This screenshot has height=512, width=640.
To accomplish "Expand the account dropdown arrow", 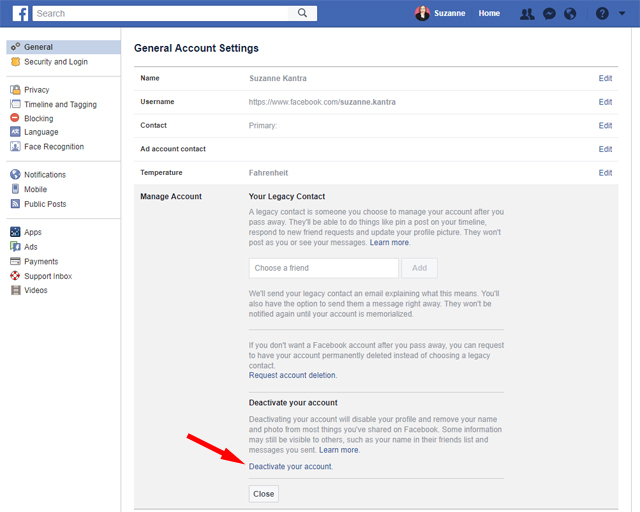I will click(x=623, y=14).
